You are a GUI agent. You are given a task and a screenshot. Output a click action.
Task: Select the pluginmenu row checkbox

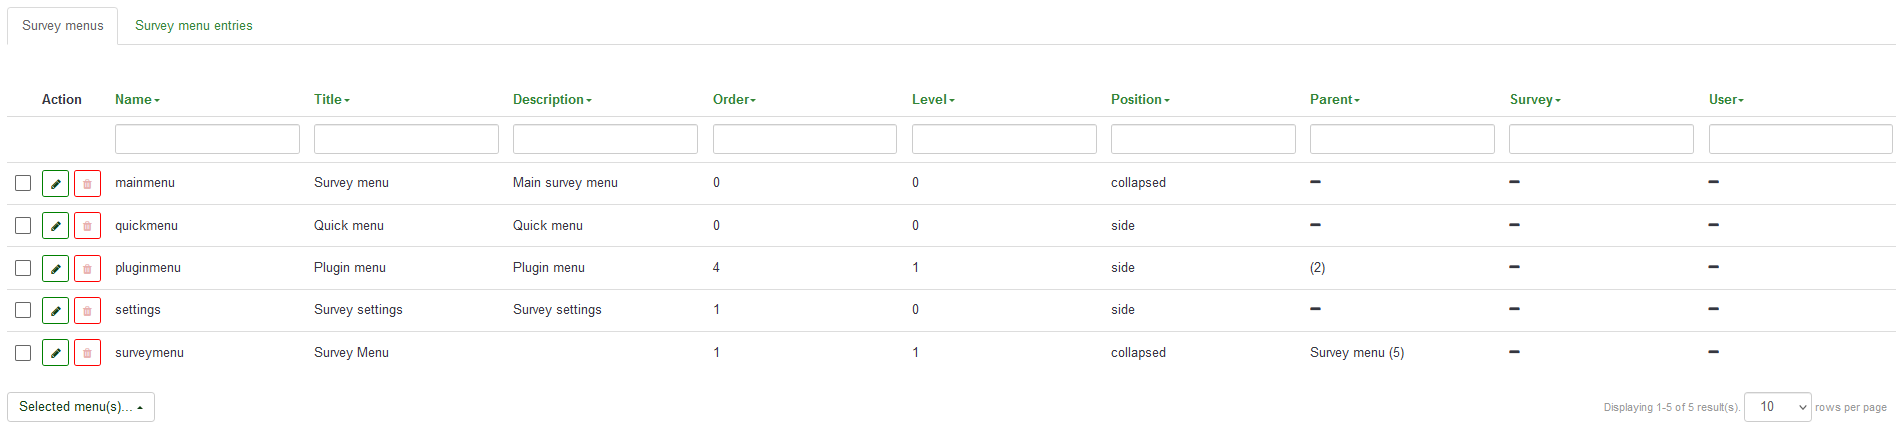coord(23,268)
